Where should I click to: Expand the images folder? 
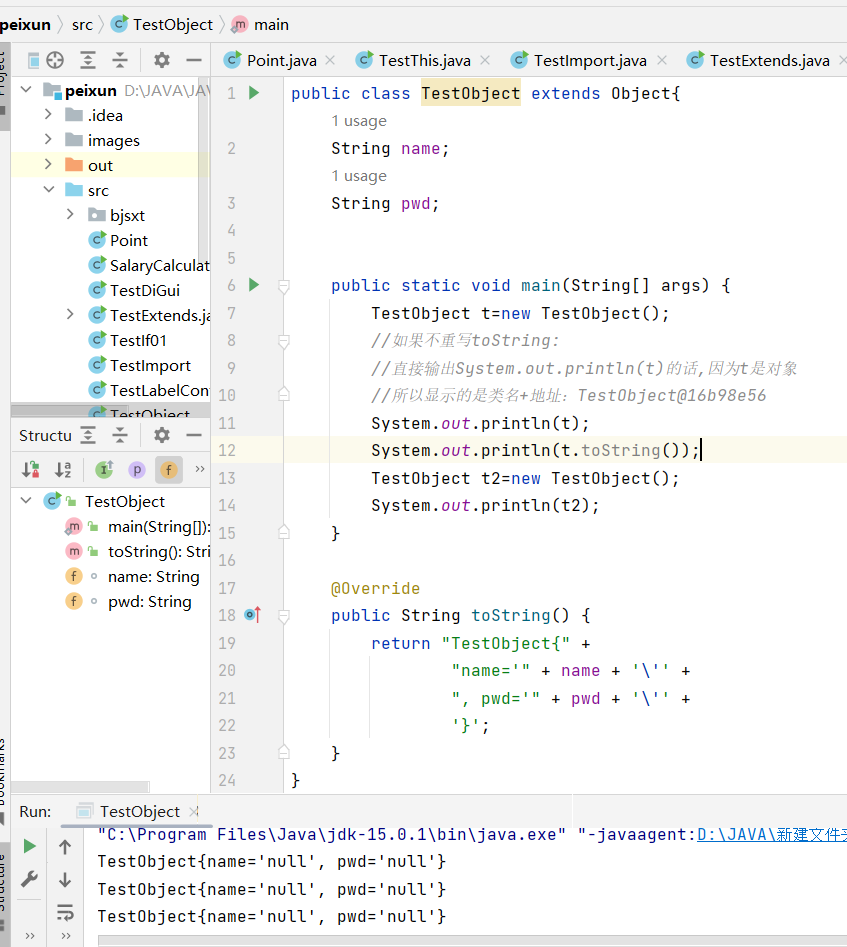point(48,140)
